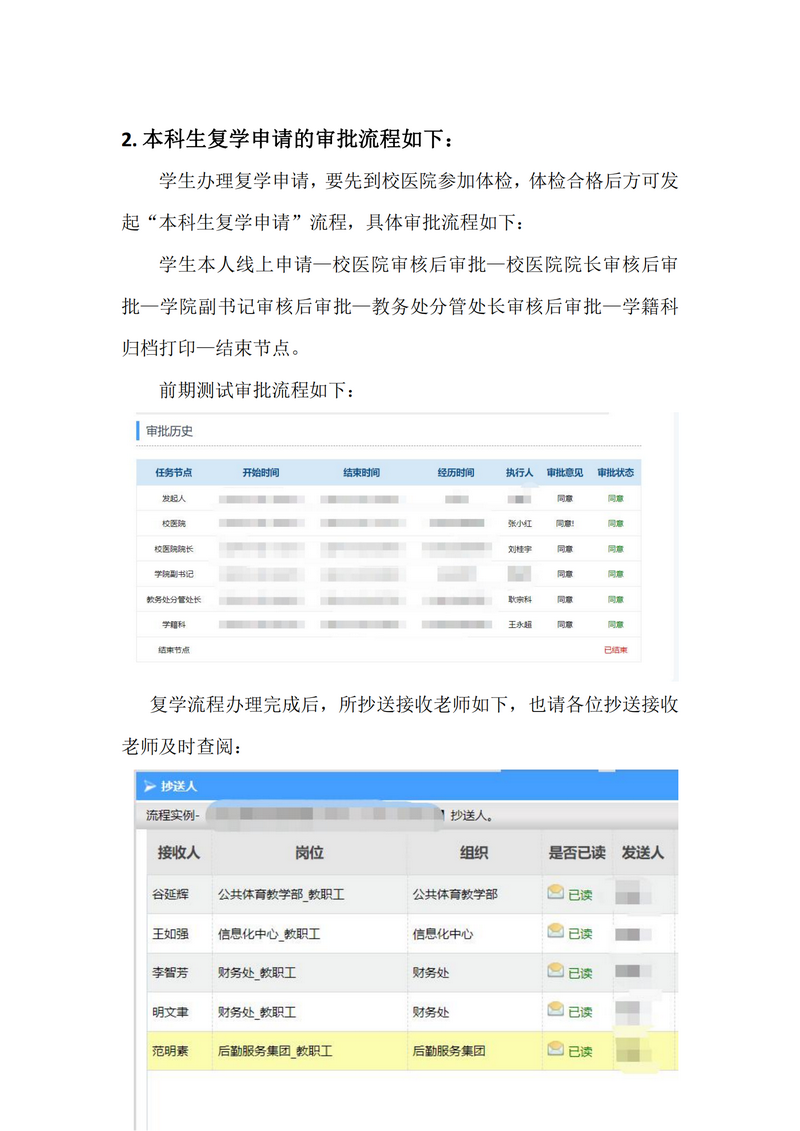Select recipient 谷延辉 in the list
Viewport: 800px width, 1131px height.
tap(171, 894)
